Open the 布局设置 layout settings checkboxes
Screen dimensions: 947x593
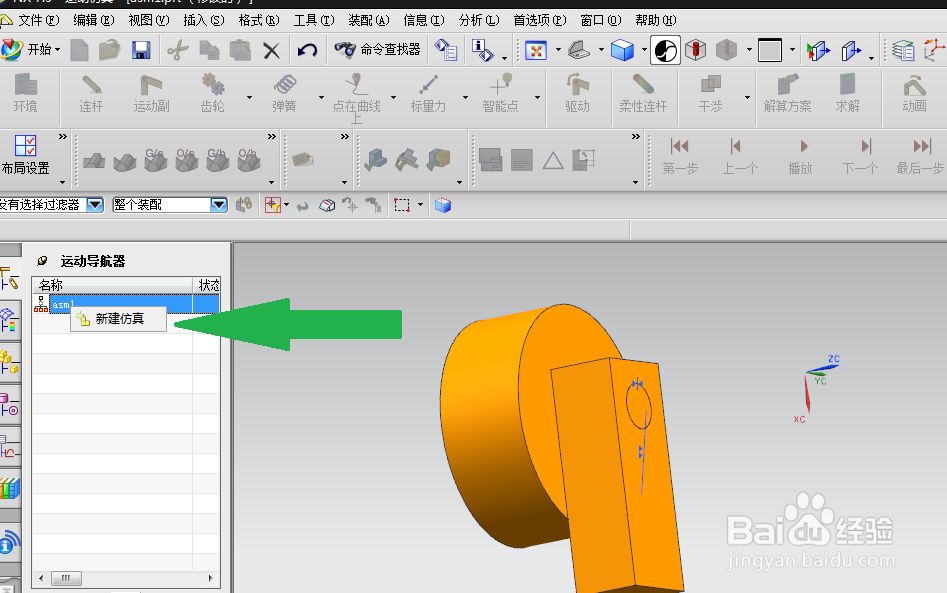click(x=25, y=155)
